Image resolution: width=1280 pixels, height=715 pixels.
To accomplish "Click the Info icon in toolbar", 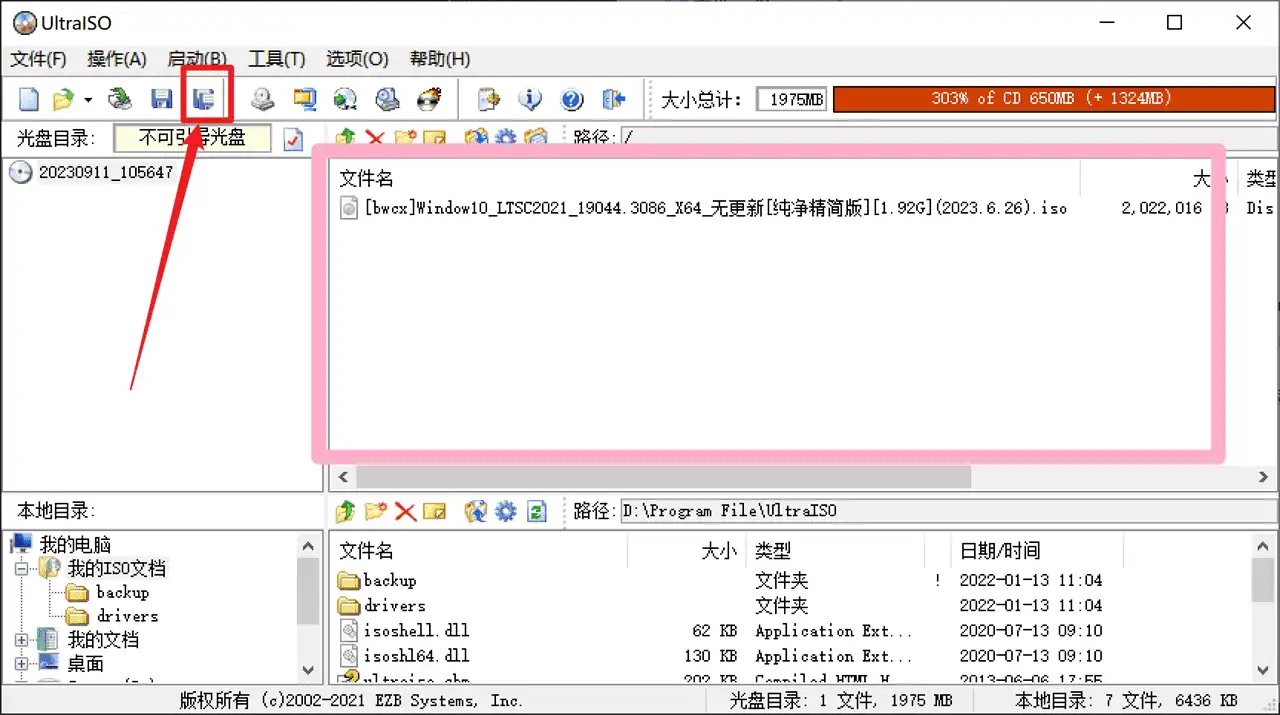I will (x=529, y=99).
